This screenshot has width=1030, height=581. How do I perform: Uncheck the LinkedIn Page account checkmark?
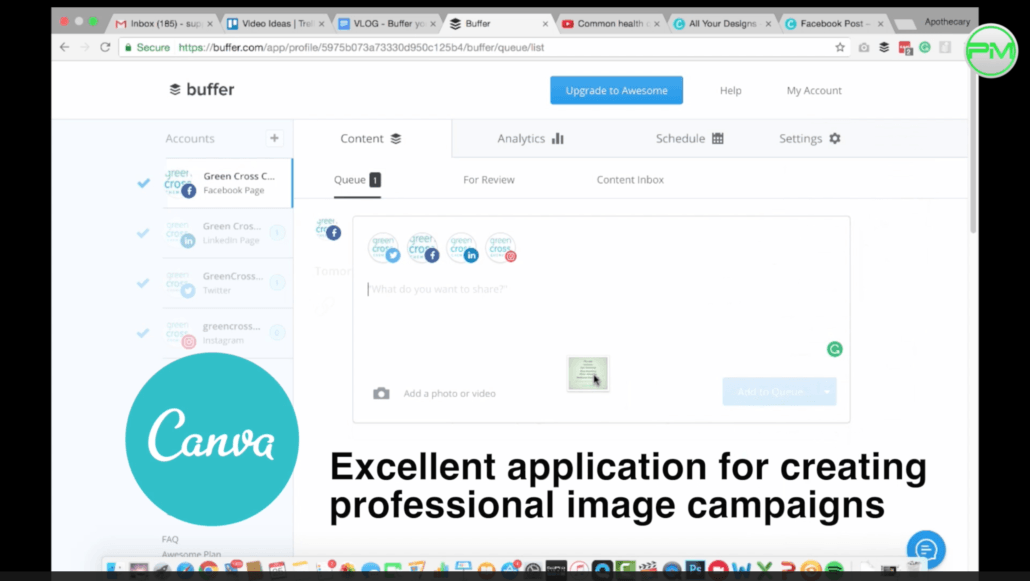(143, 233)
